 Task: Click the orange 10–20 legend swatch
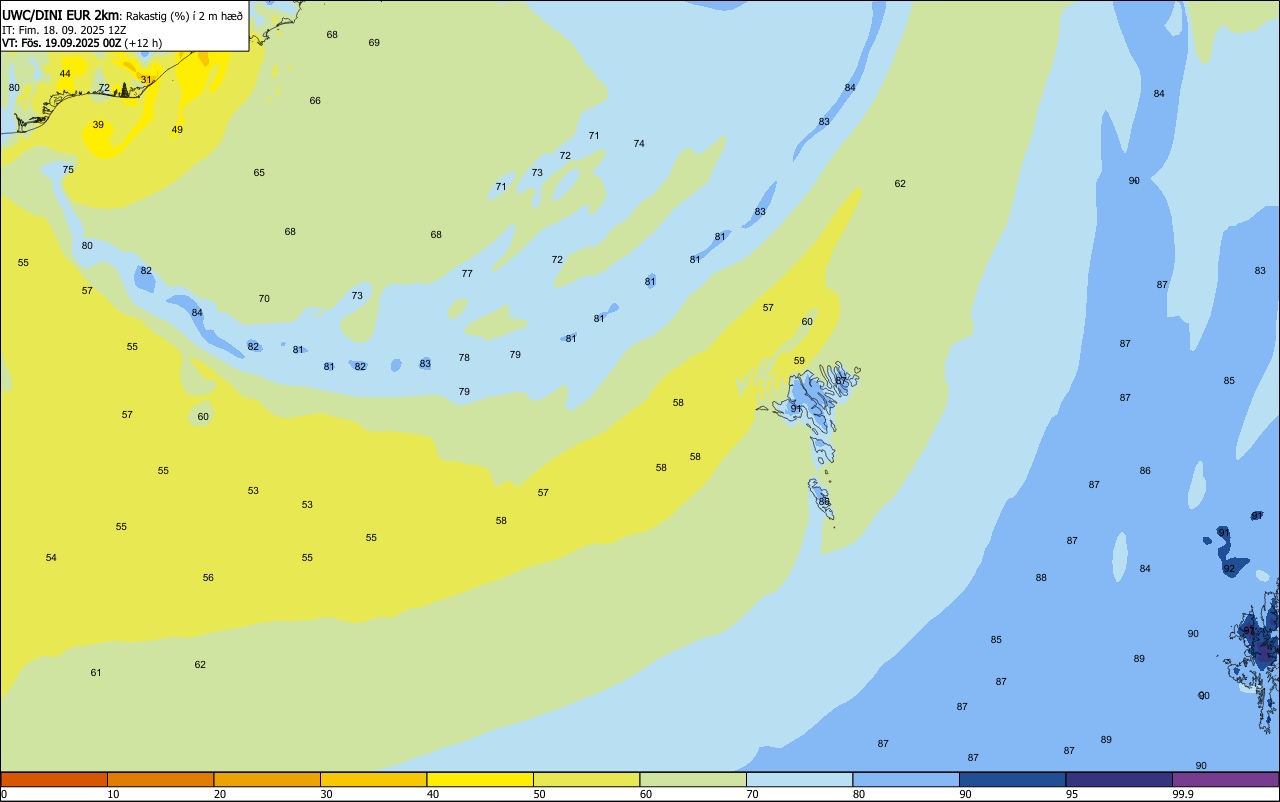click(160, 779)
